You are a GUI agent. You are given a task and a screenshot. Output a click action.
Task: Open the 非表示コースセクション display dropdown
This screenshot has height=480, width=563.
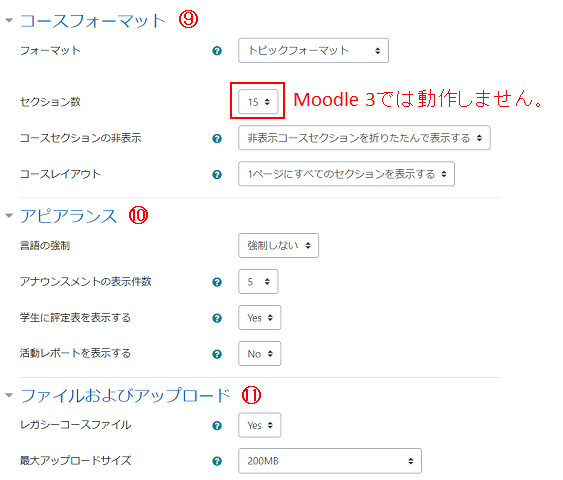click(364, 138)
